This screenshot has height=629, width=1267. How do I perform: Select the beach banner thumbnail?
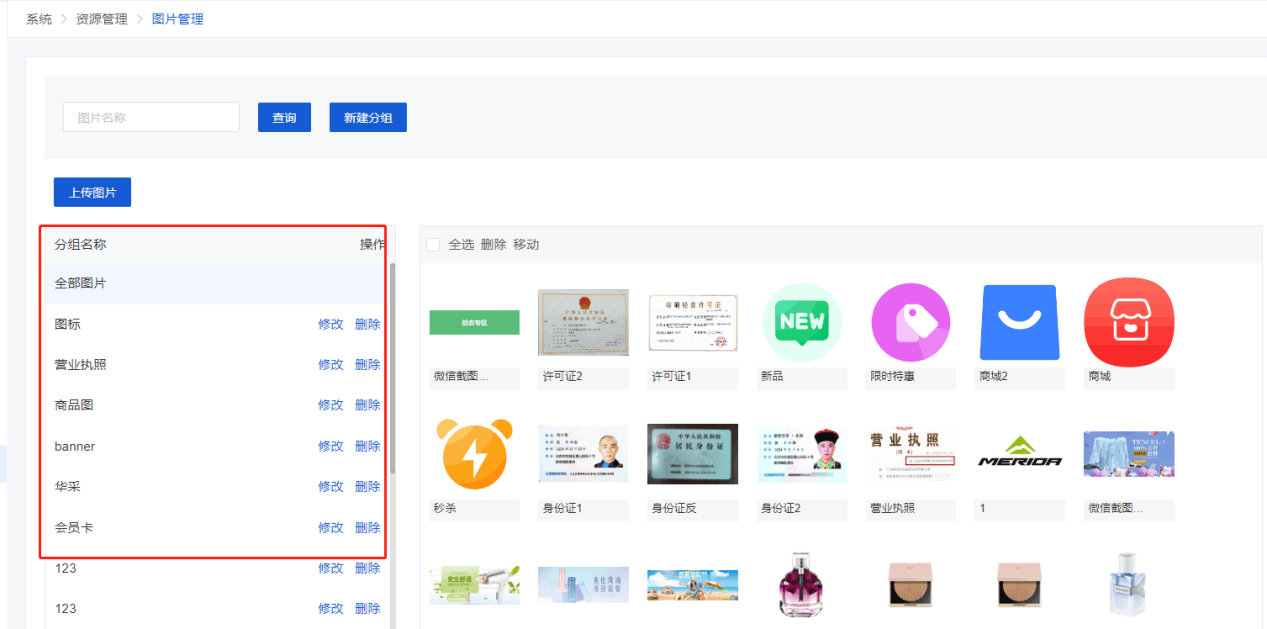tap(693, 585)
